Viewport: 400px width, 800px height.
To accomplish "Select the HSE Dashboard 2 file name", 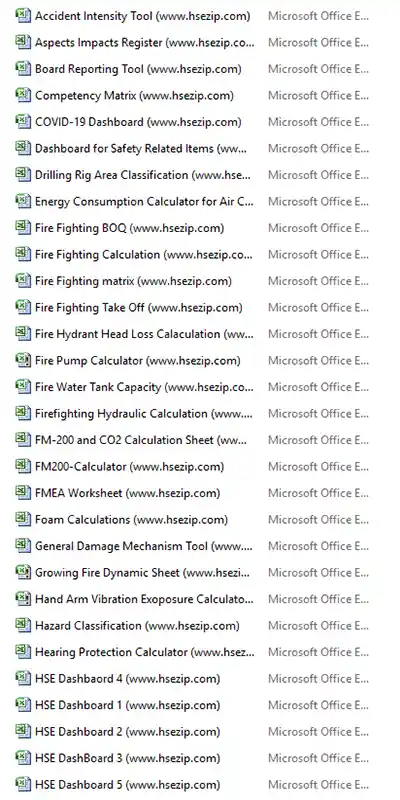I will click(128, 732).
